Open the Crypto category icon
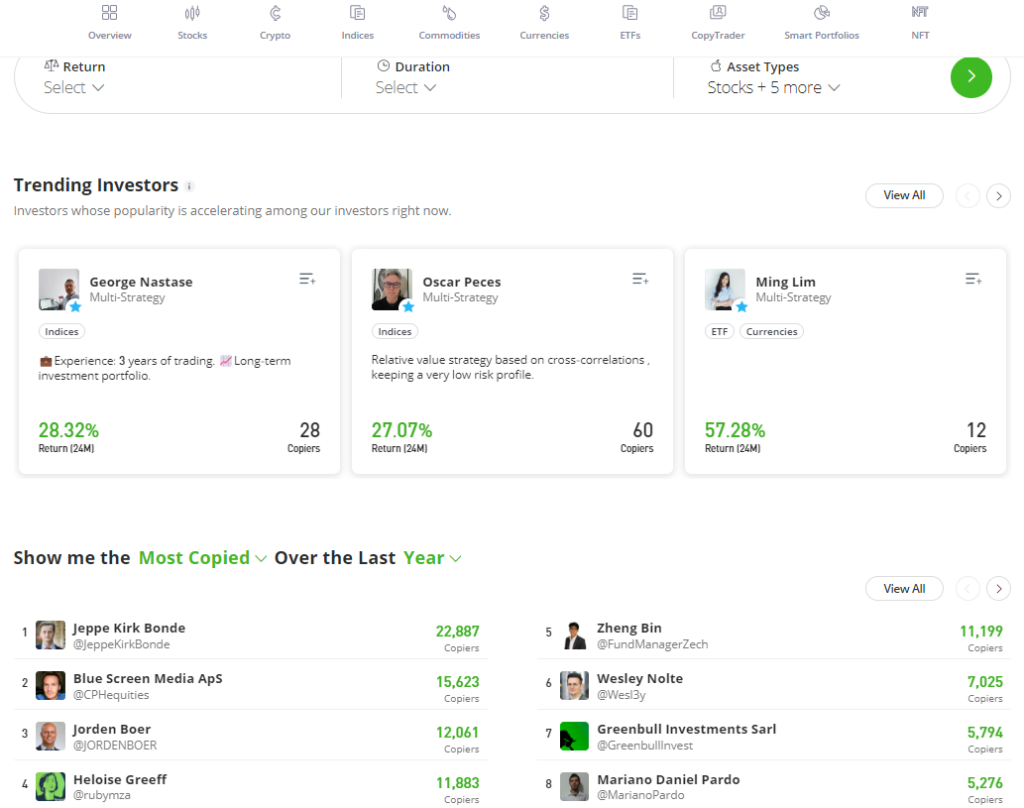 pyautogui.click(x=275, y=14)
